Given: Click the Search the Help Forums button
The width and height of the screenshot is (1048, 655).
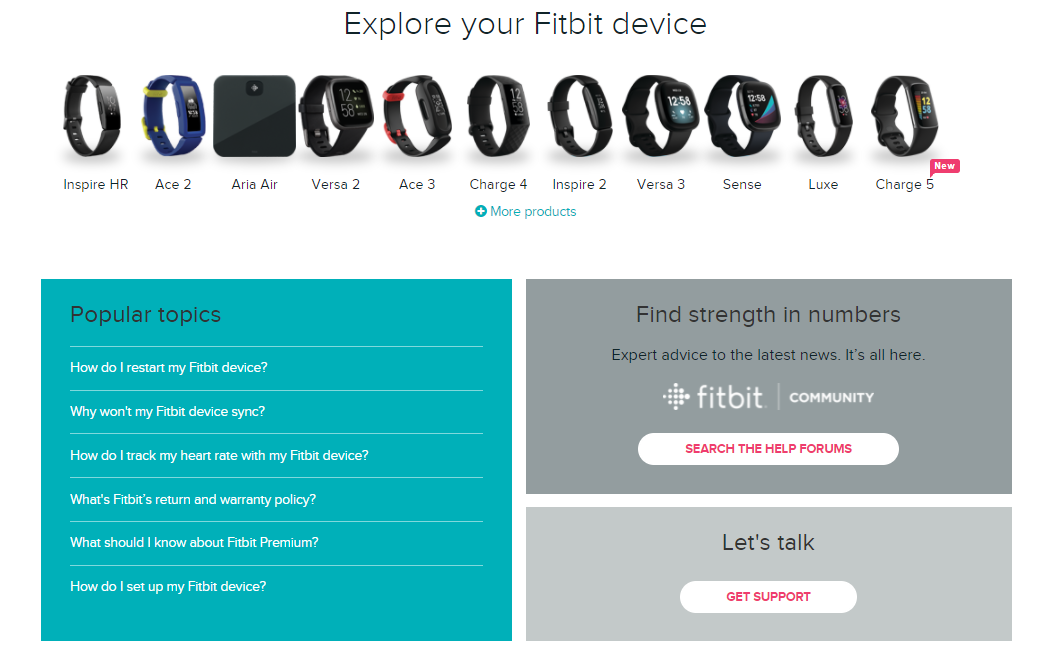Looking at the screenshot, I should pyautogui.click(x=768, y=449).
